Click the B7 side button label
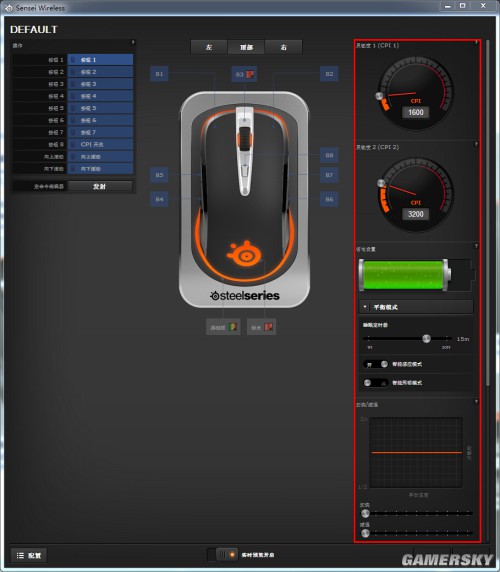500x572 pixels. tap(329, 175)
